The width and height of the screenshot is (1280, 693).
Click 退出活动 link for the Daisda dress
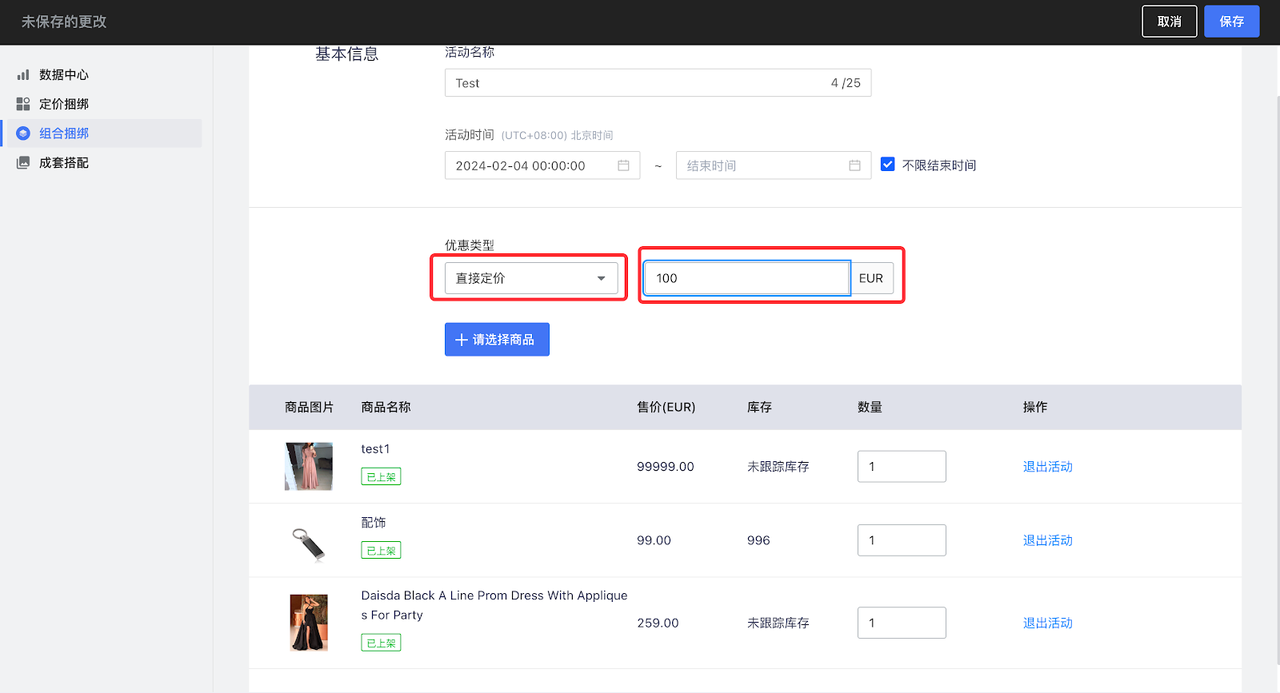(1047, 622)
